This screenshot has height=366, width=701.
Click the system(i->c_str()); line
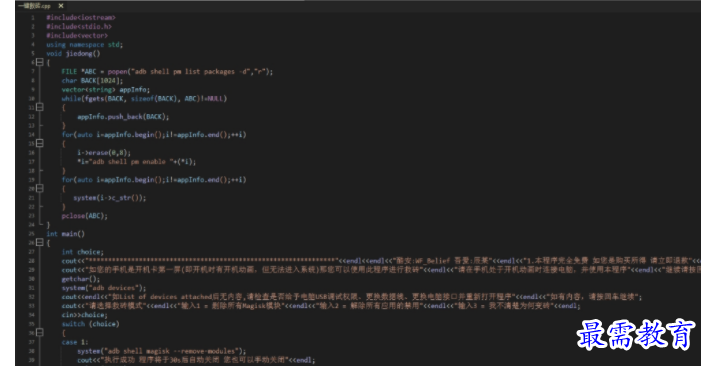point(110,198)
